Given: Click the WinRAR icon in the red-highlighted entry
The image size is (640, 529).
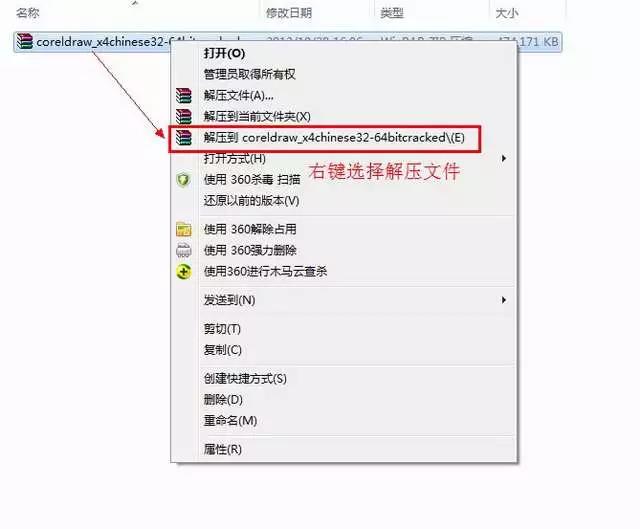Looking at the screenshot, I should coord(184,138).
